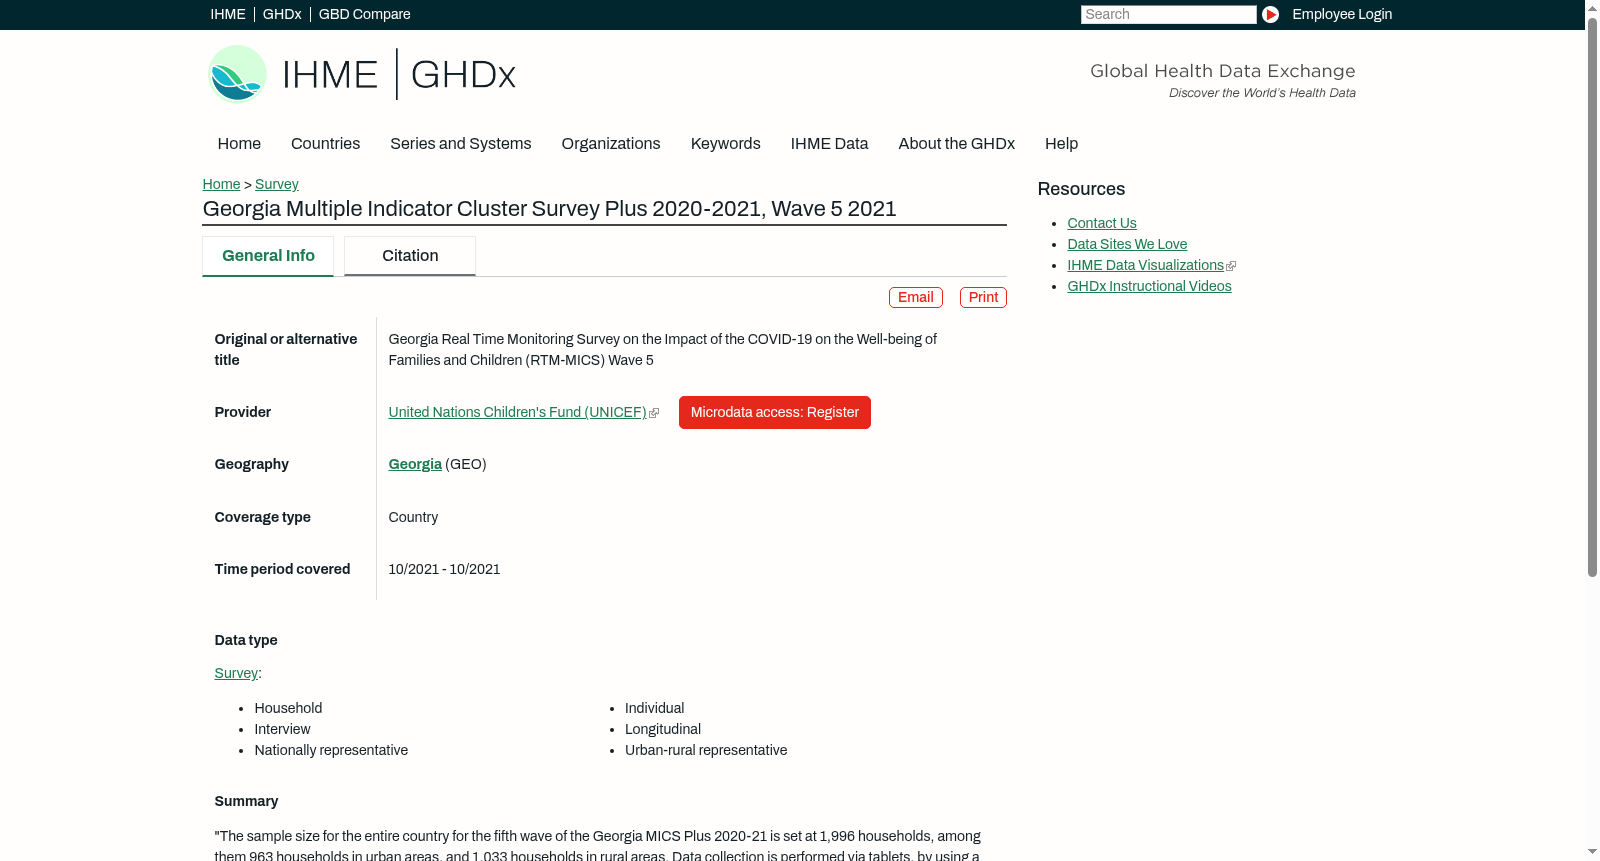Click Survey breadcrumb link
This screenshot has width=1600, height=861.
point(277,184)
